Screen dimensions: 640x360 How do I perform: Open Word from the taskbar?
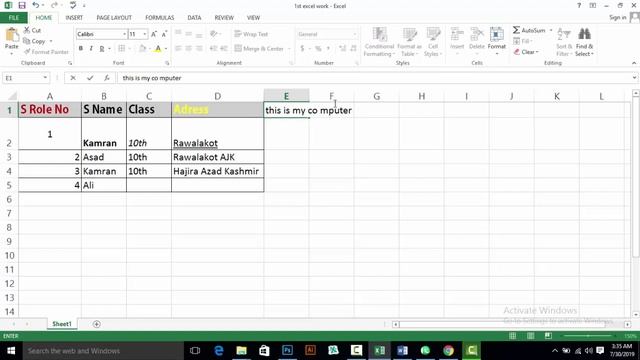tap(402, 351)
